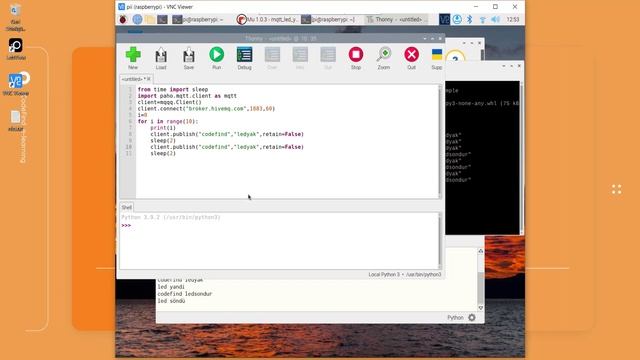Create a new file in Thonny
Screen dimensions: 640x360
[133, 58]
